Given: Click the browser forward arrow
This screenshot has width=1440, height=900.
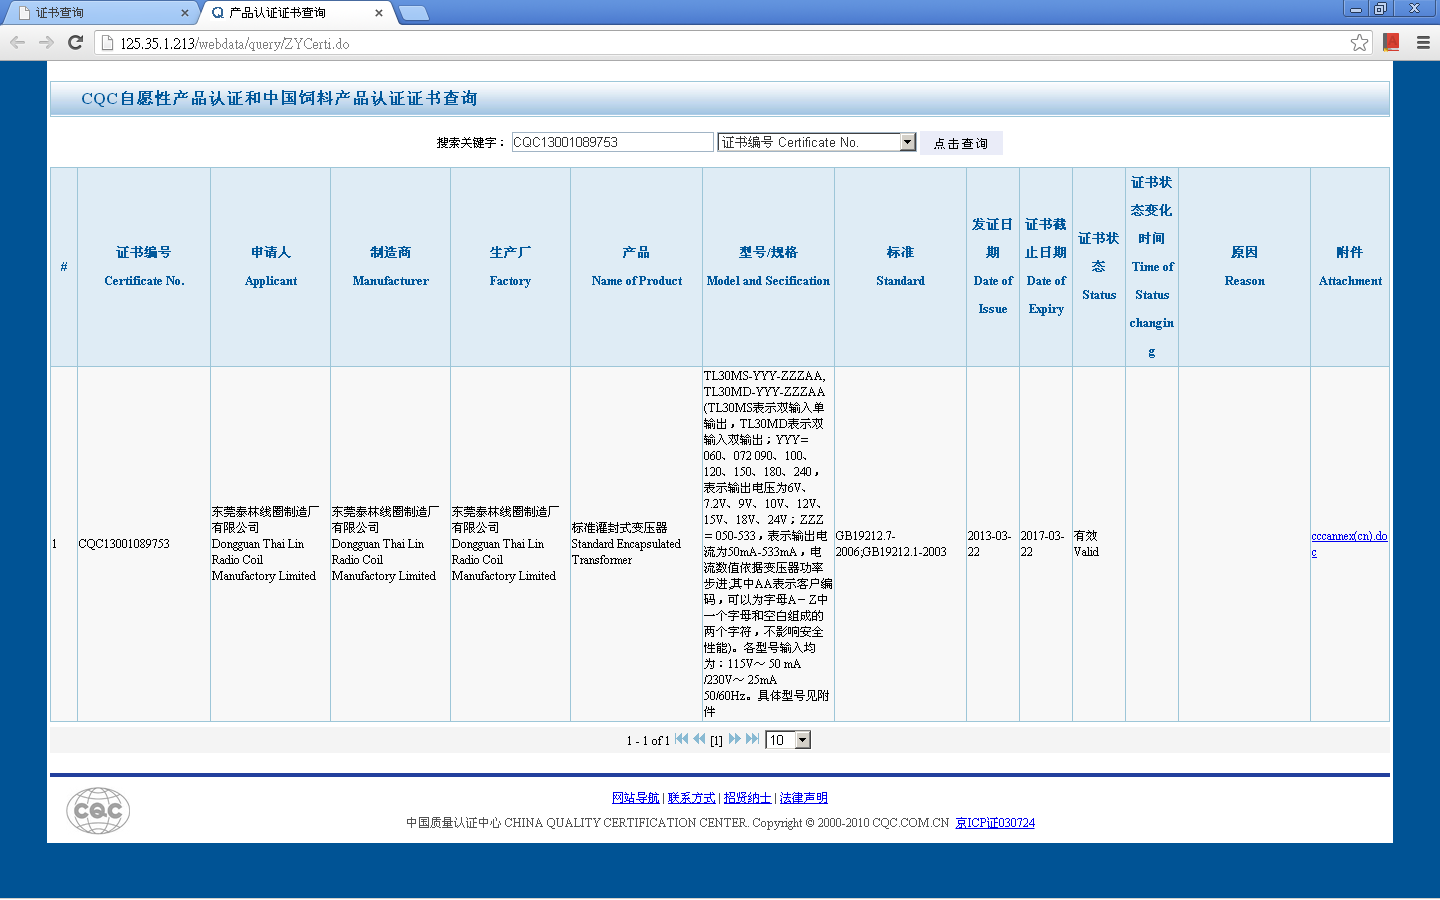Looking at the screenshot, I should pyautogui.click(x=46, y=42).
